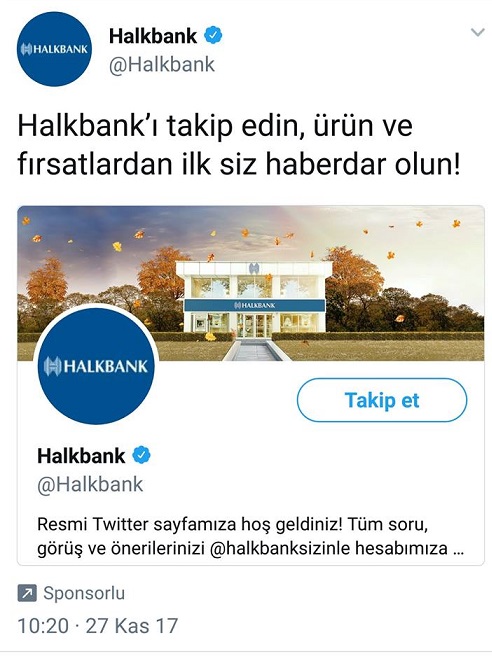Click Halkbank sign on building in banner
This screenshot has width=492, height=656.
click(x=254, y=305)
